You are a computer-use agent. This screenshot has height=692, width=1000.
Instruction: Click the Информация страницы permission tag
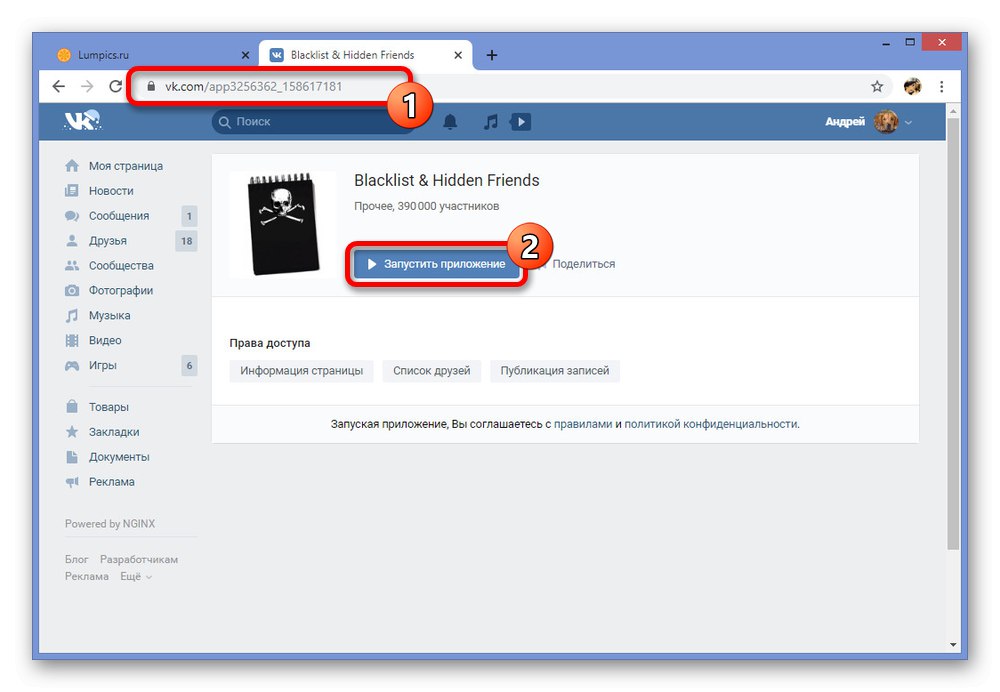pyautogui.click(x=302, y=371)
